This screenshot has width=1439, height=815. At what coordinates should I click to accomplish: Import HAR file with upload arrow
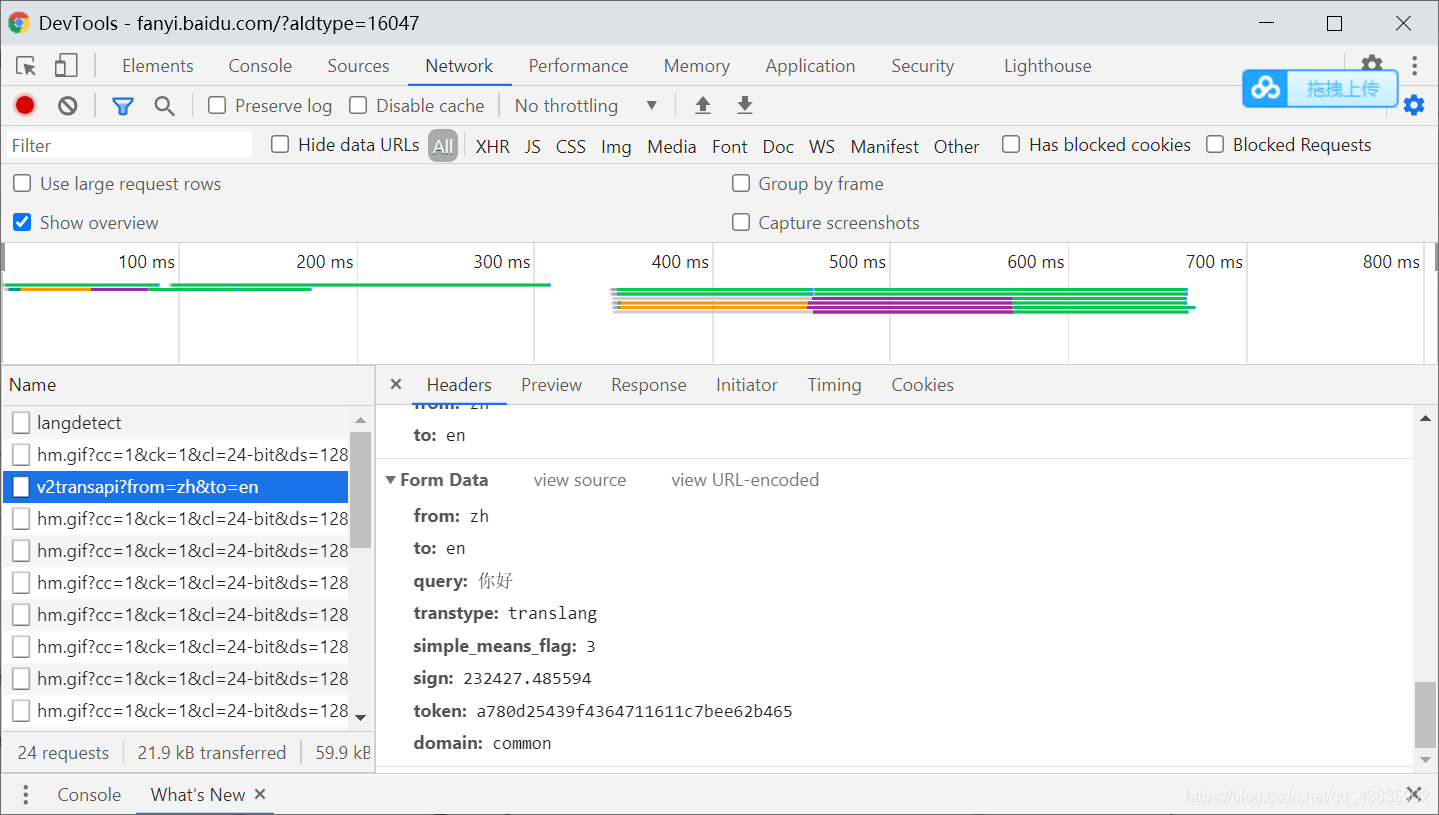703,105
